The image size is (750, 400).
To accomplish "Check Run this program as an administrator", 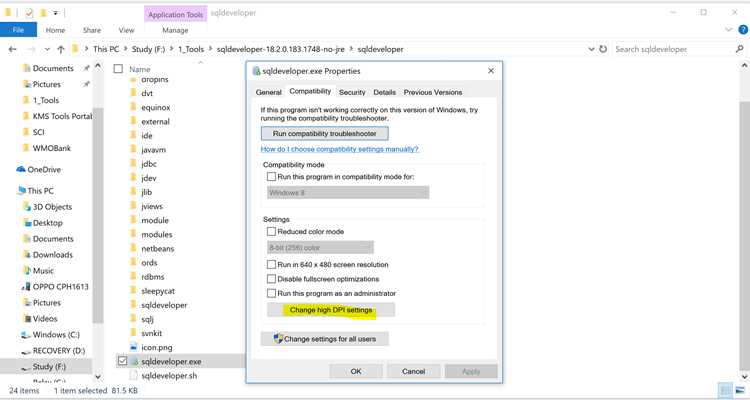I will click(x=271, y=293).
